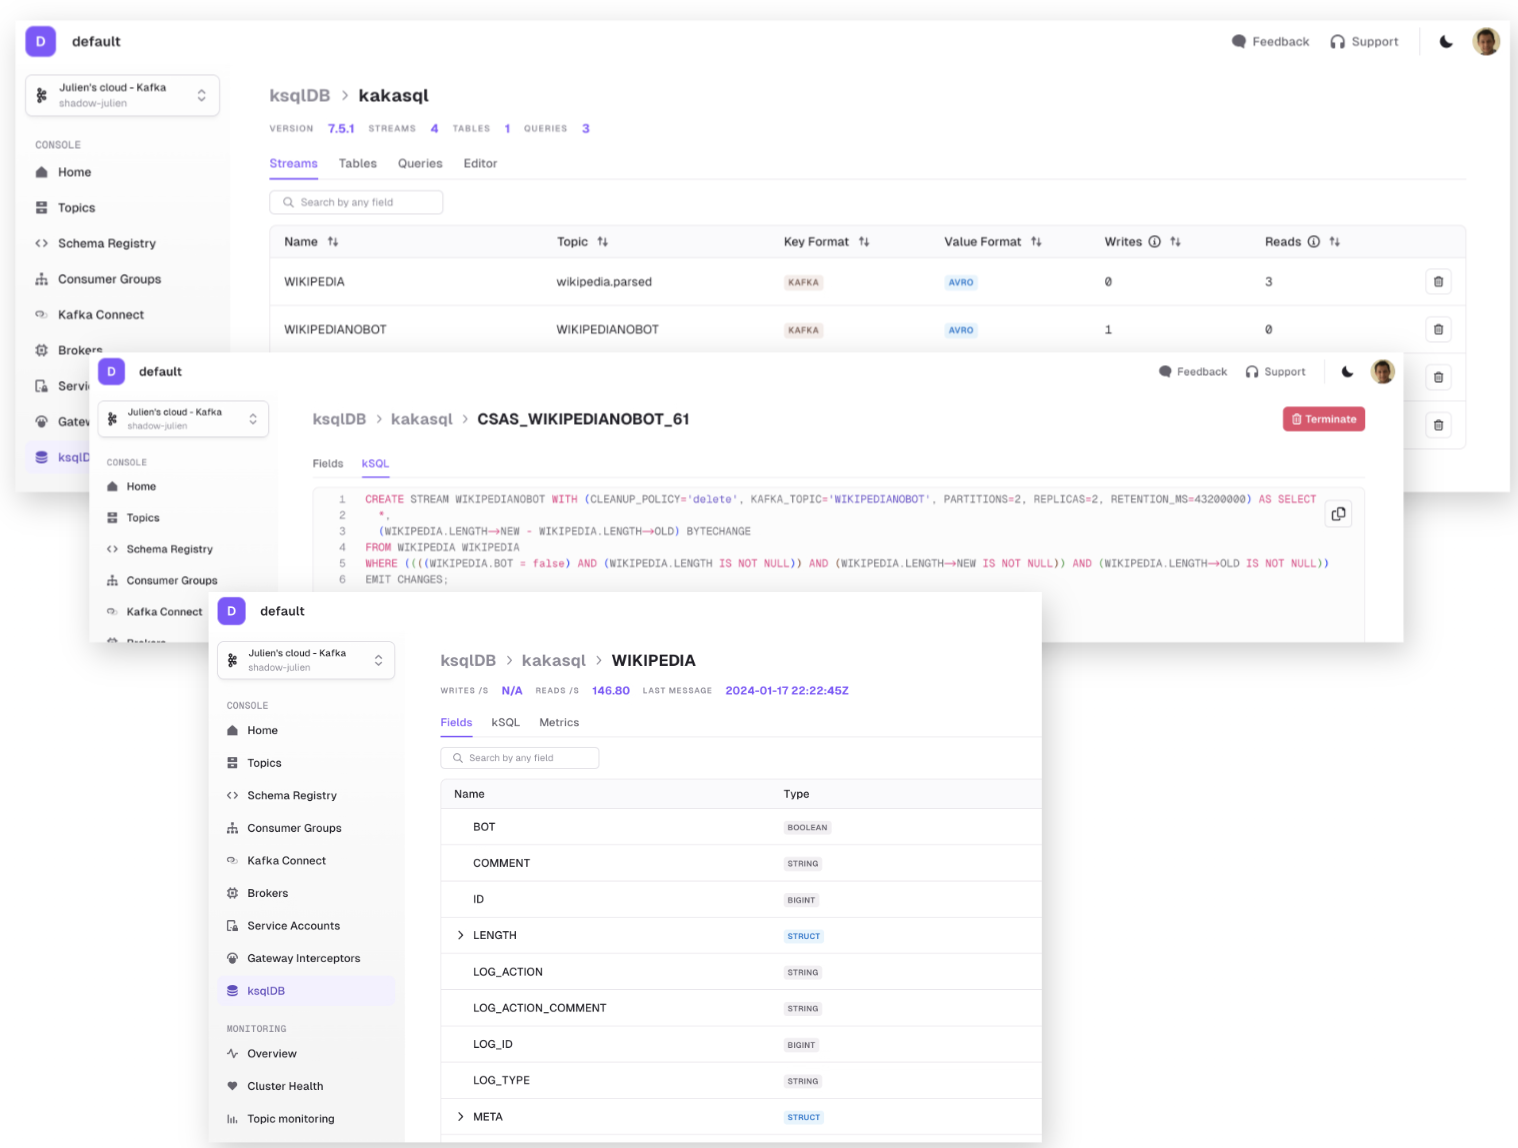
Task: Select ksqlDB in front window sidebar
Action: click(306, 991)
